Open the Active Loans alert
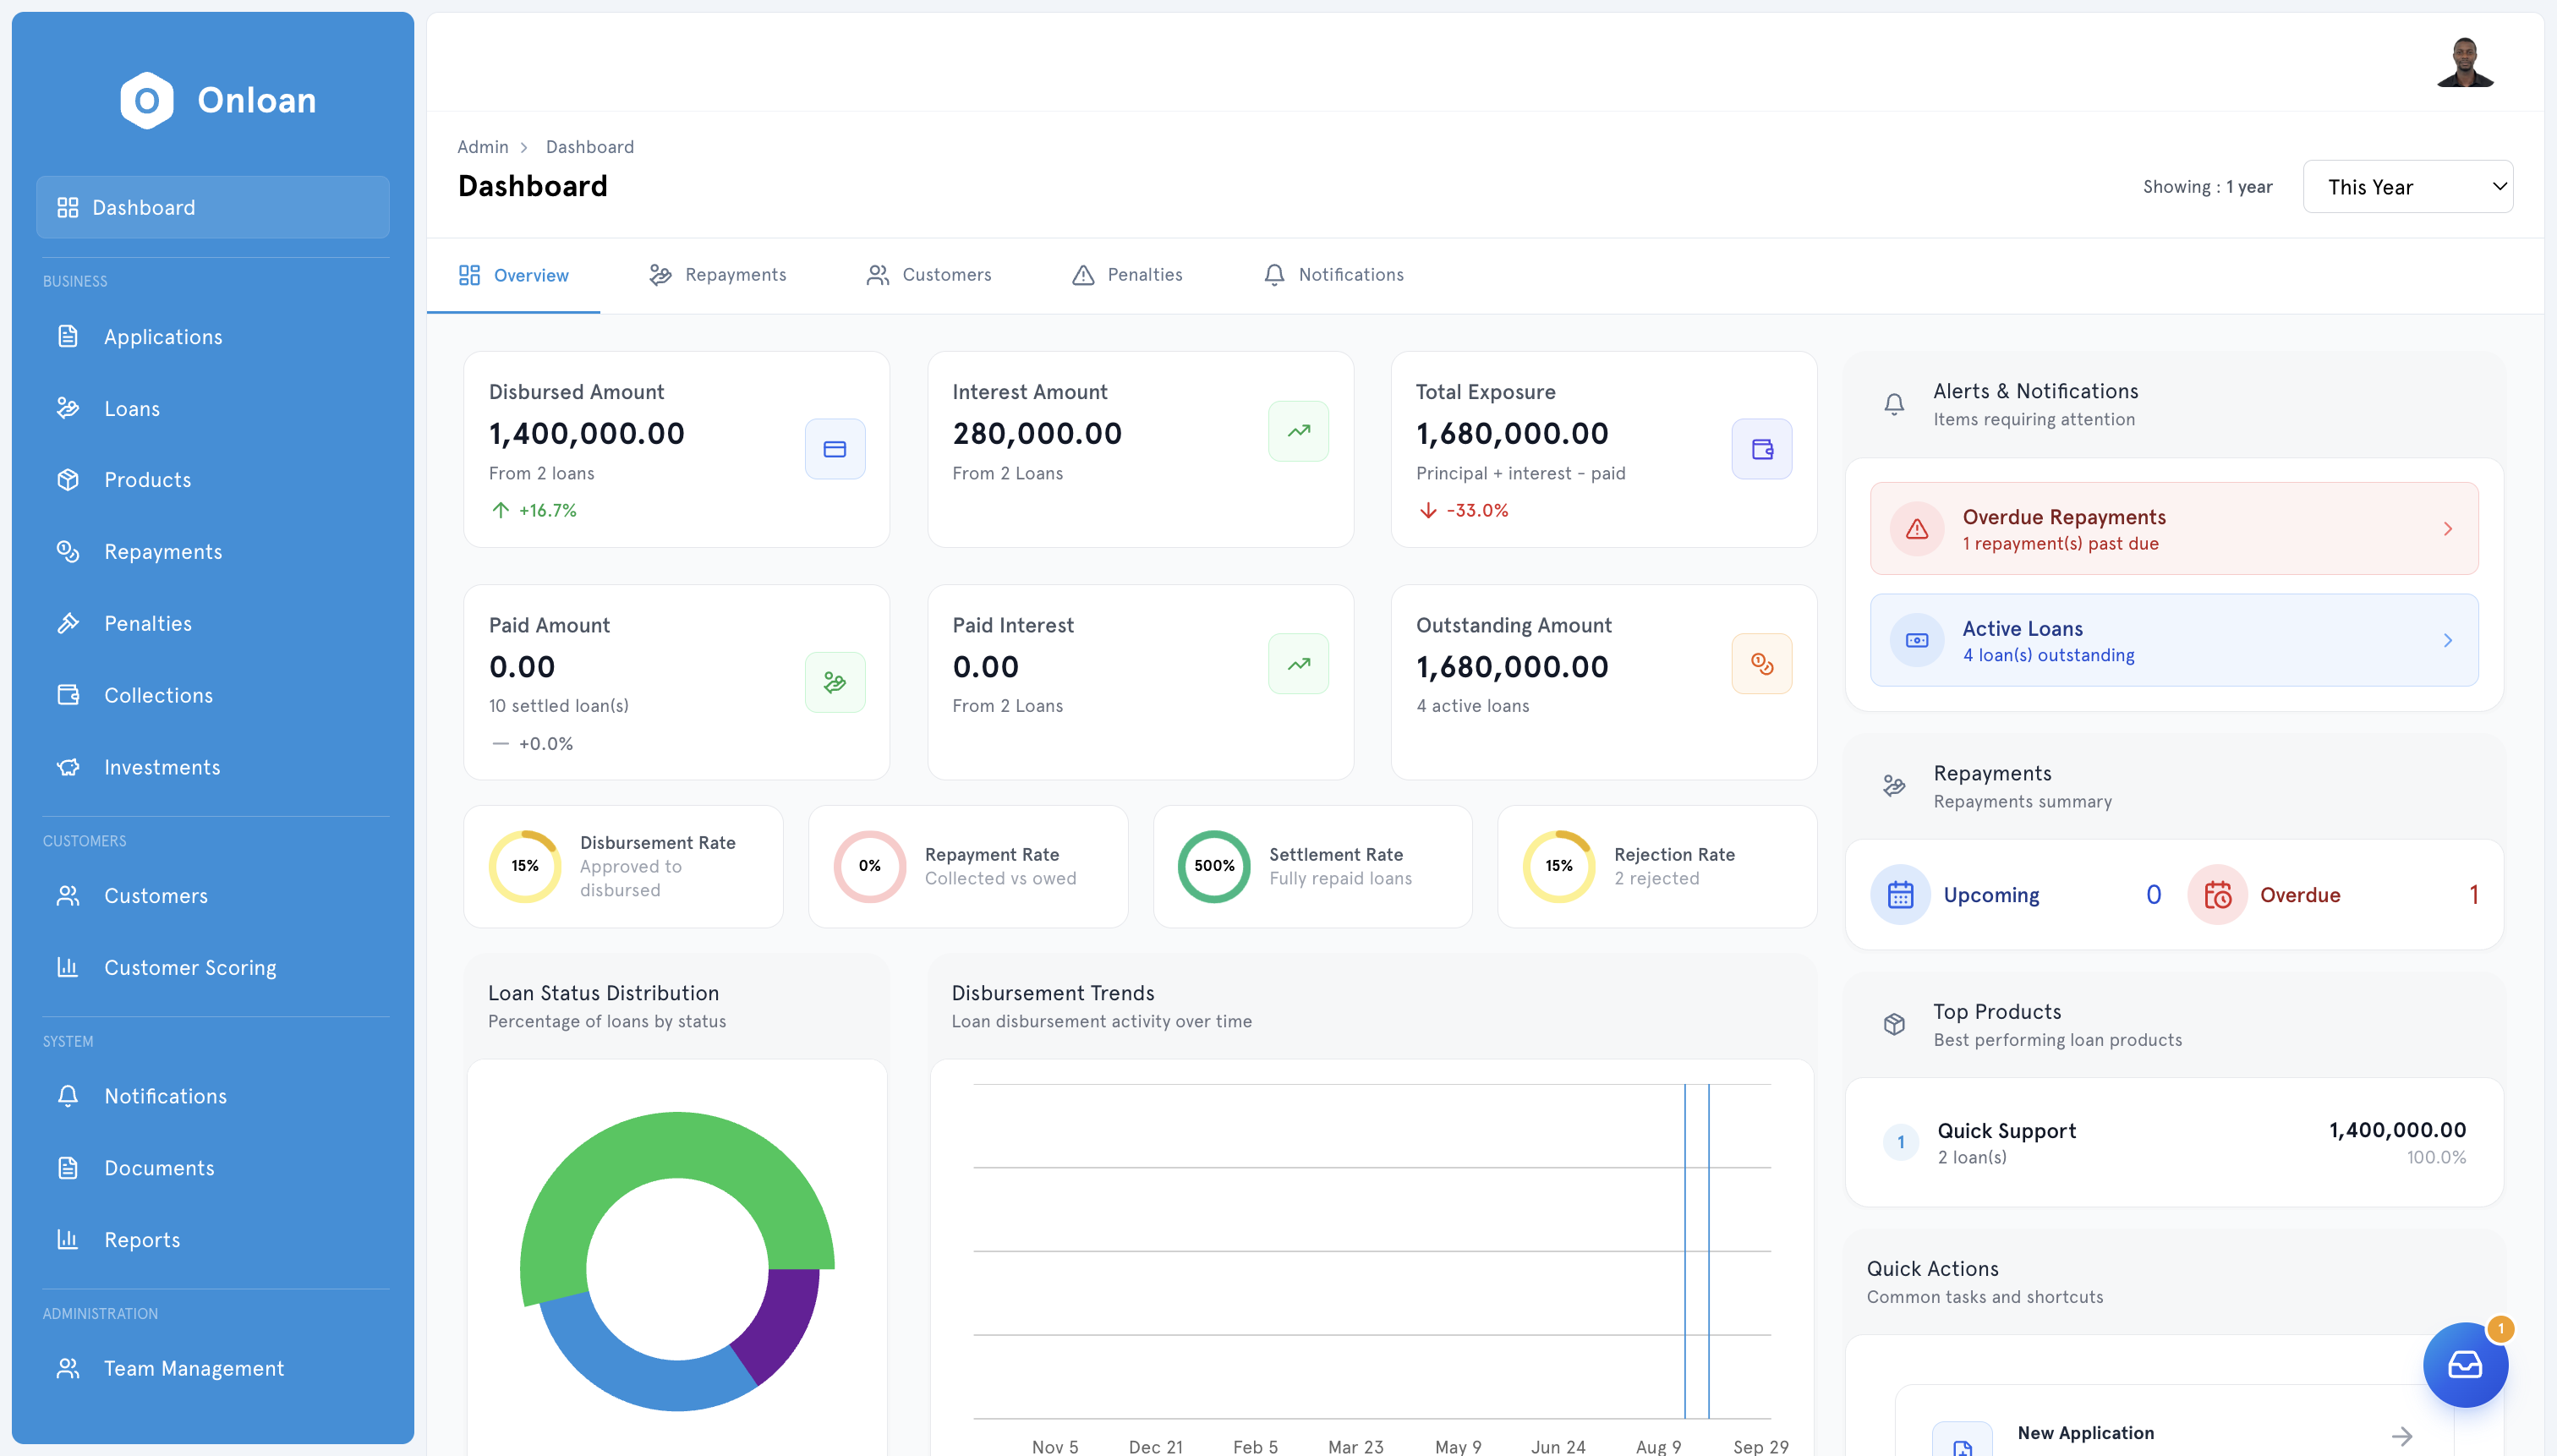Screen dimensions: 2557x1456 [2174, 640]
